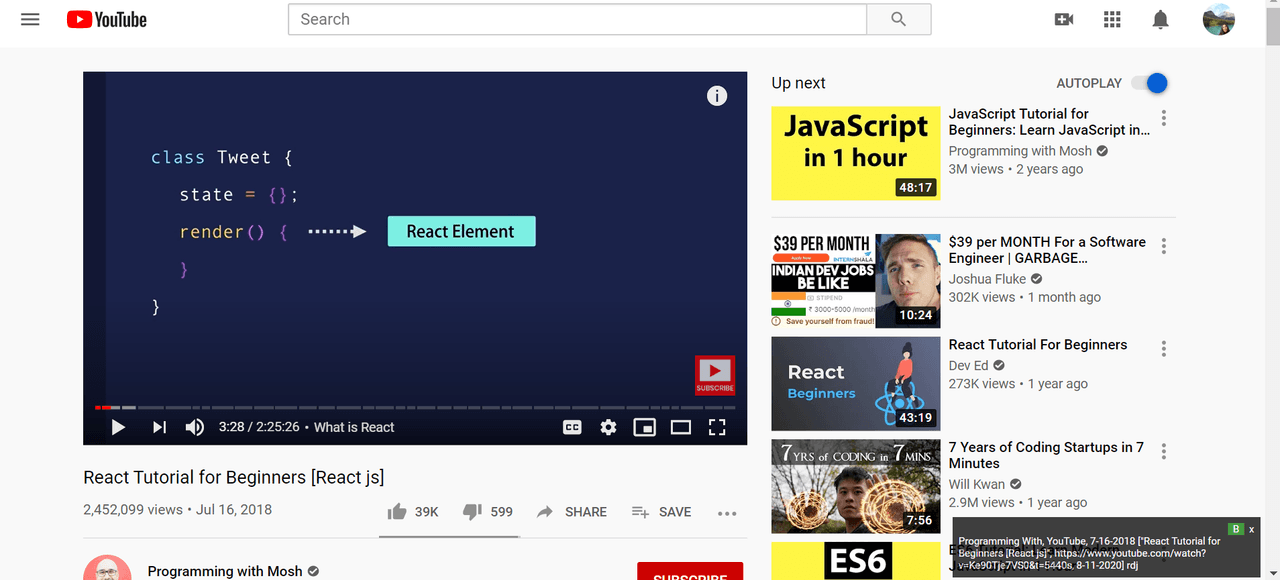Click the 3:28 / 2:25:26 time display

(259, 427)
